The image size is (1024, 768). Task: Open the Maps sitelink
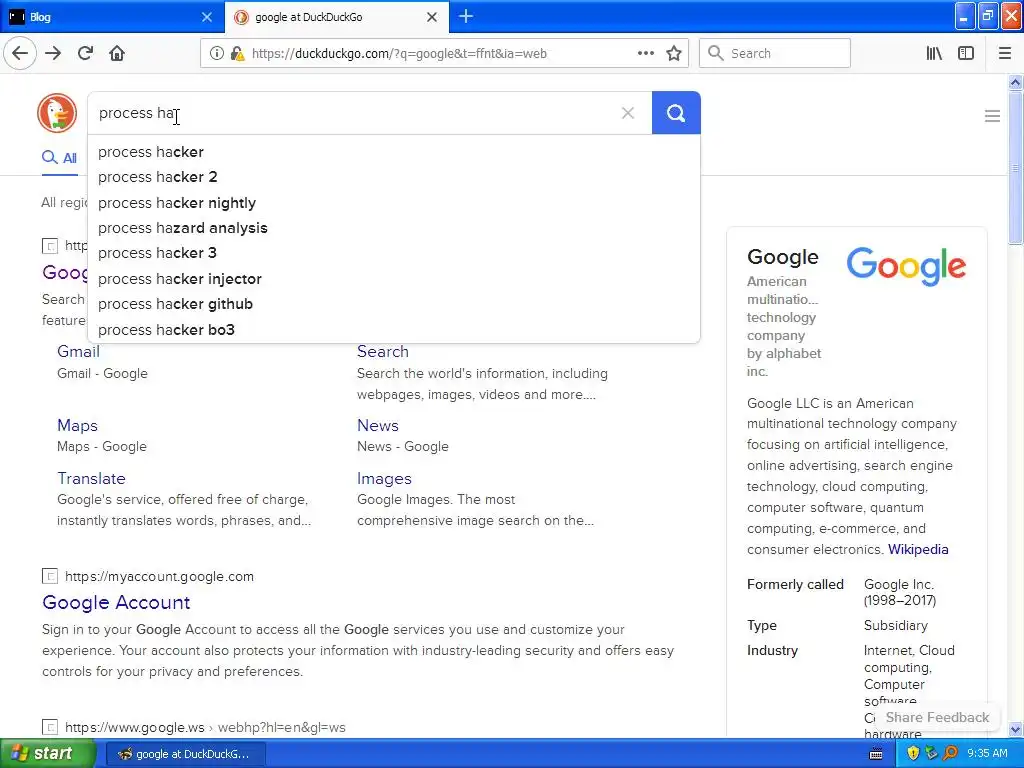click(77, 425)
